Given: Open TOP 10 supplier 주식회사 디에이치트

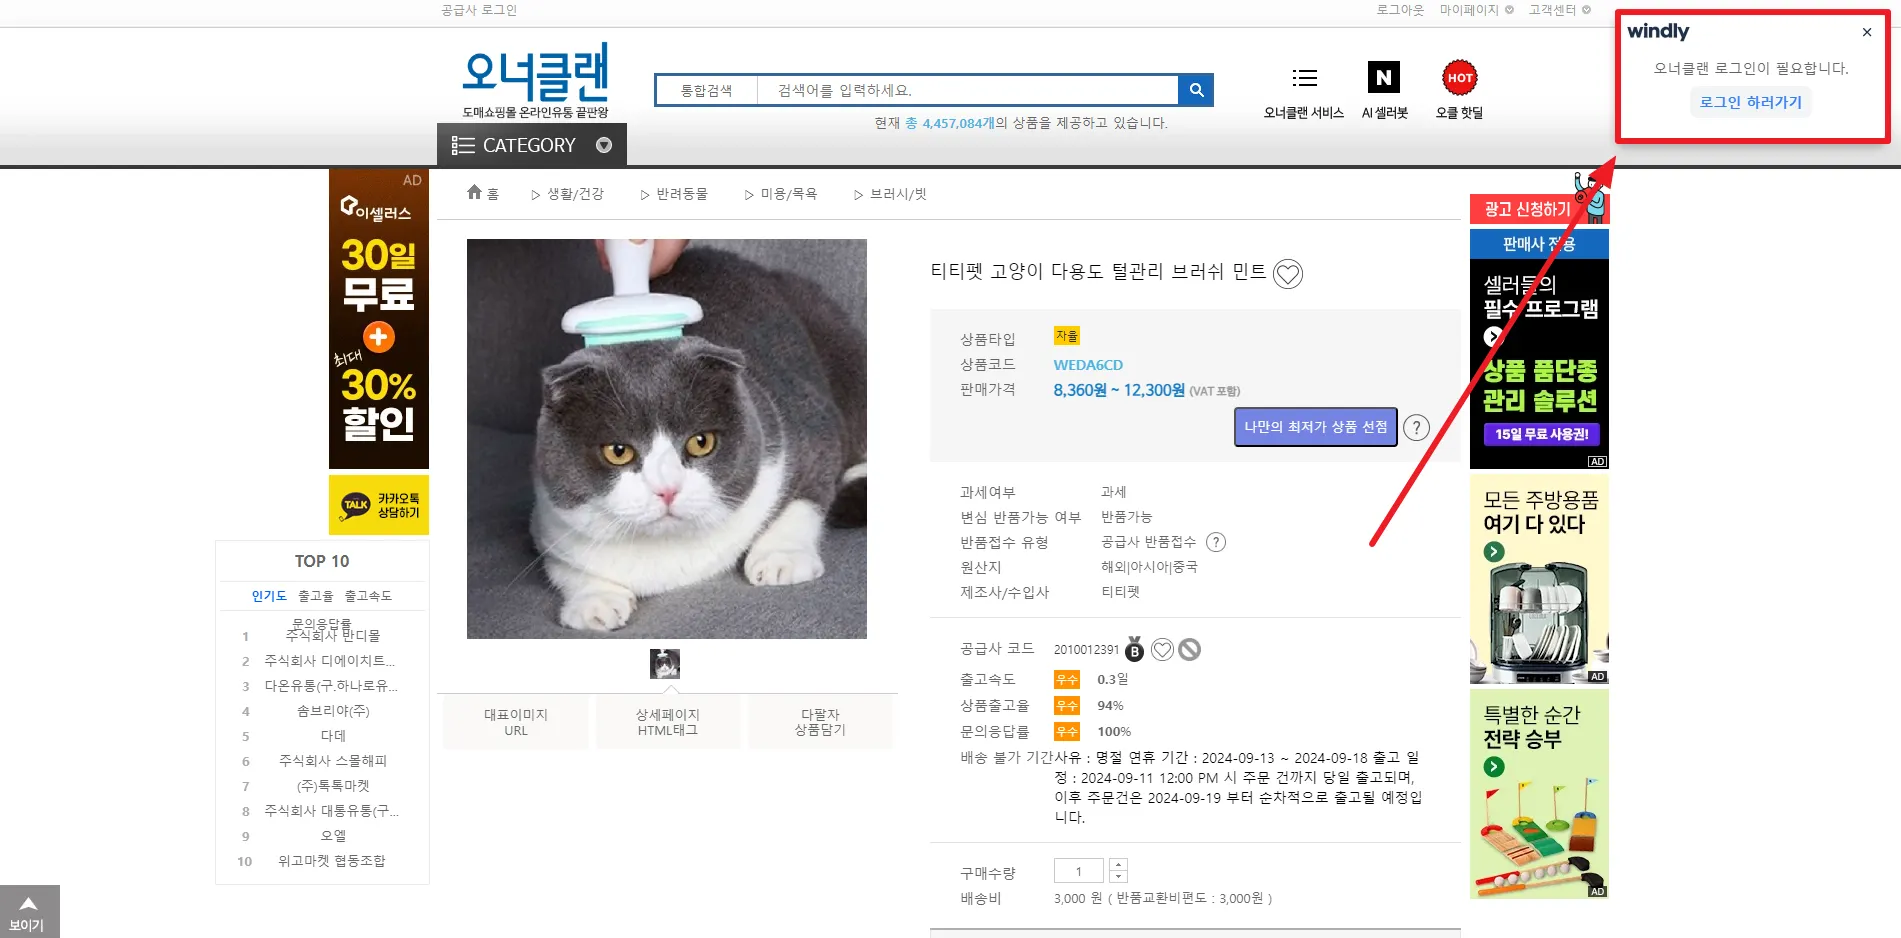Looking at the screenshot, I should pyautogui.click(x=329, y=661).
